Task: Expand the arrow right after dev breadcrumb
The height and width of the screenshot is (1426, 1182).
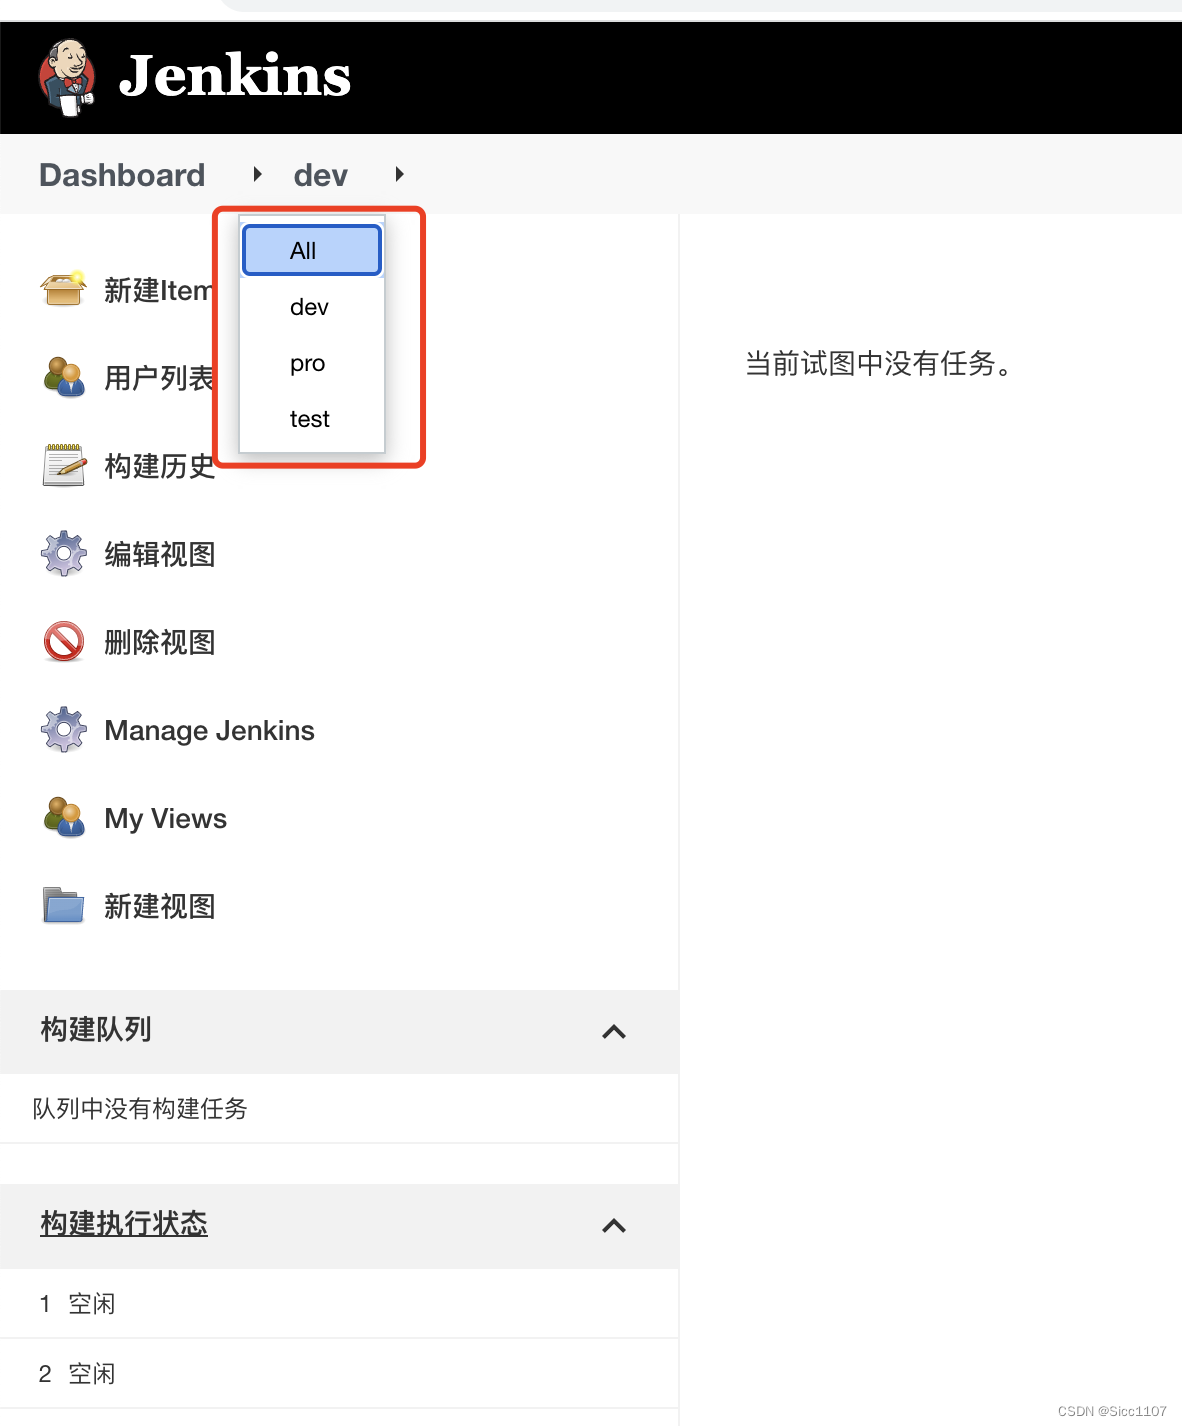Action: (399, 174)
